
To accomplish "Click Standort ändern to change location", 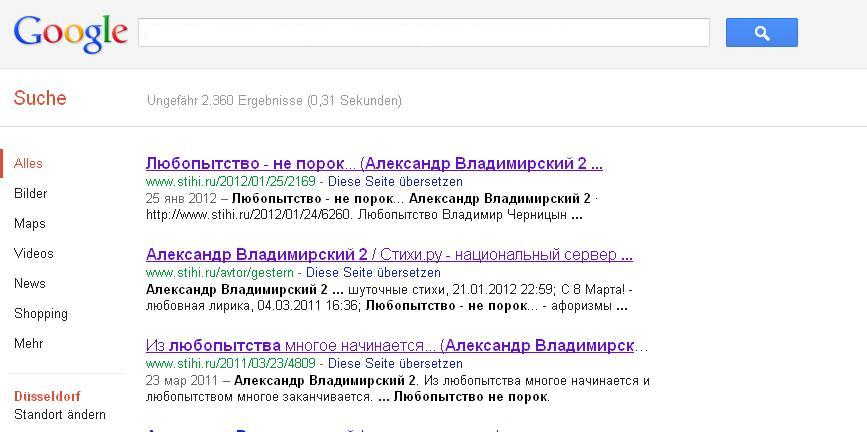I will pos(60,414).
